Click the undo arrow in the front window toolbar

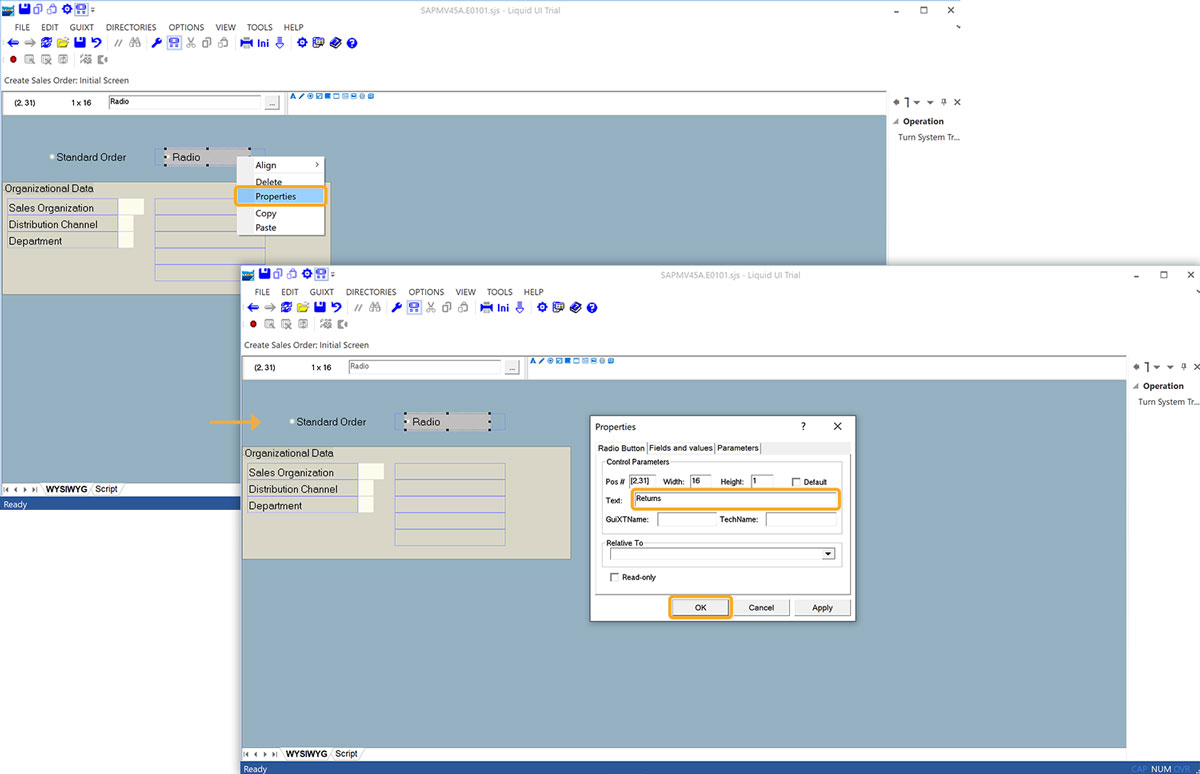(x=335, y=308)
